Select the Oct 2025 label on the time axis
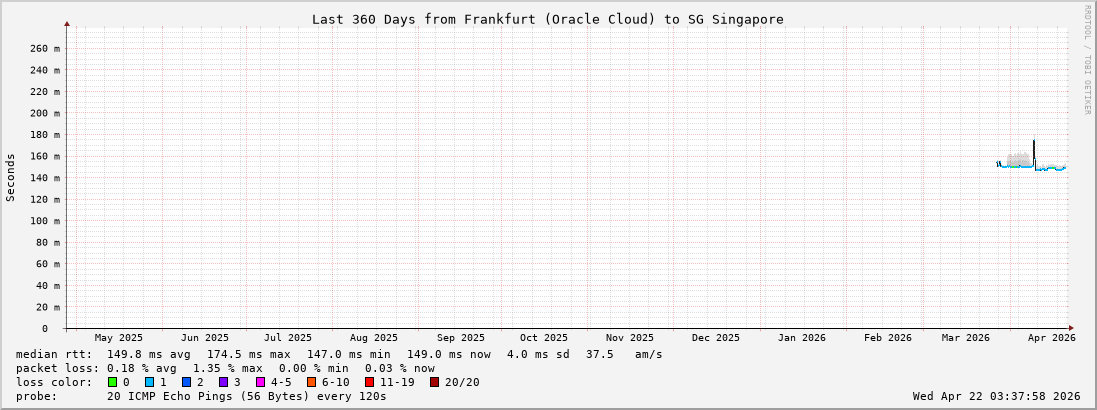This screenshot has width=1097, height=410. click(543, 338)
